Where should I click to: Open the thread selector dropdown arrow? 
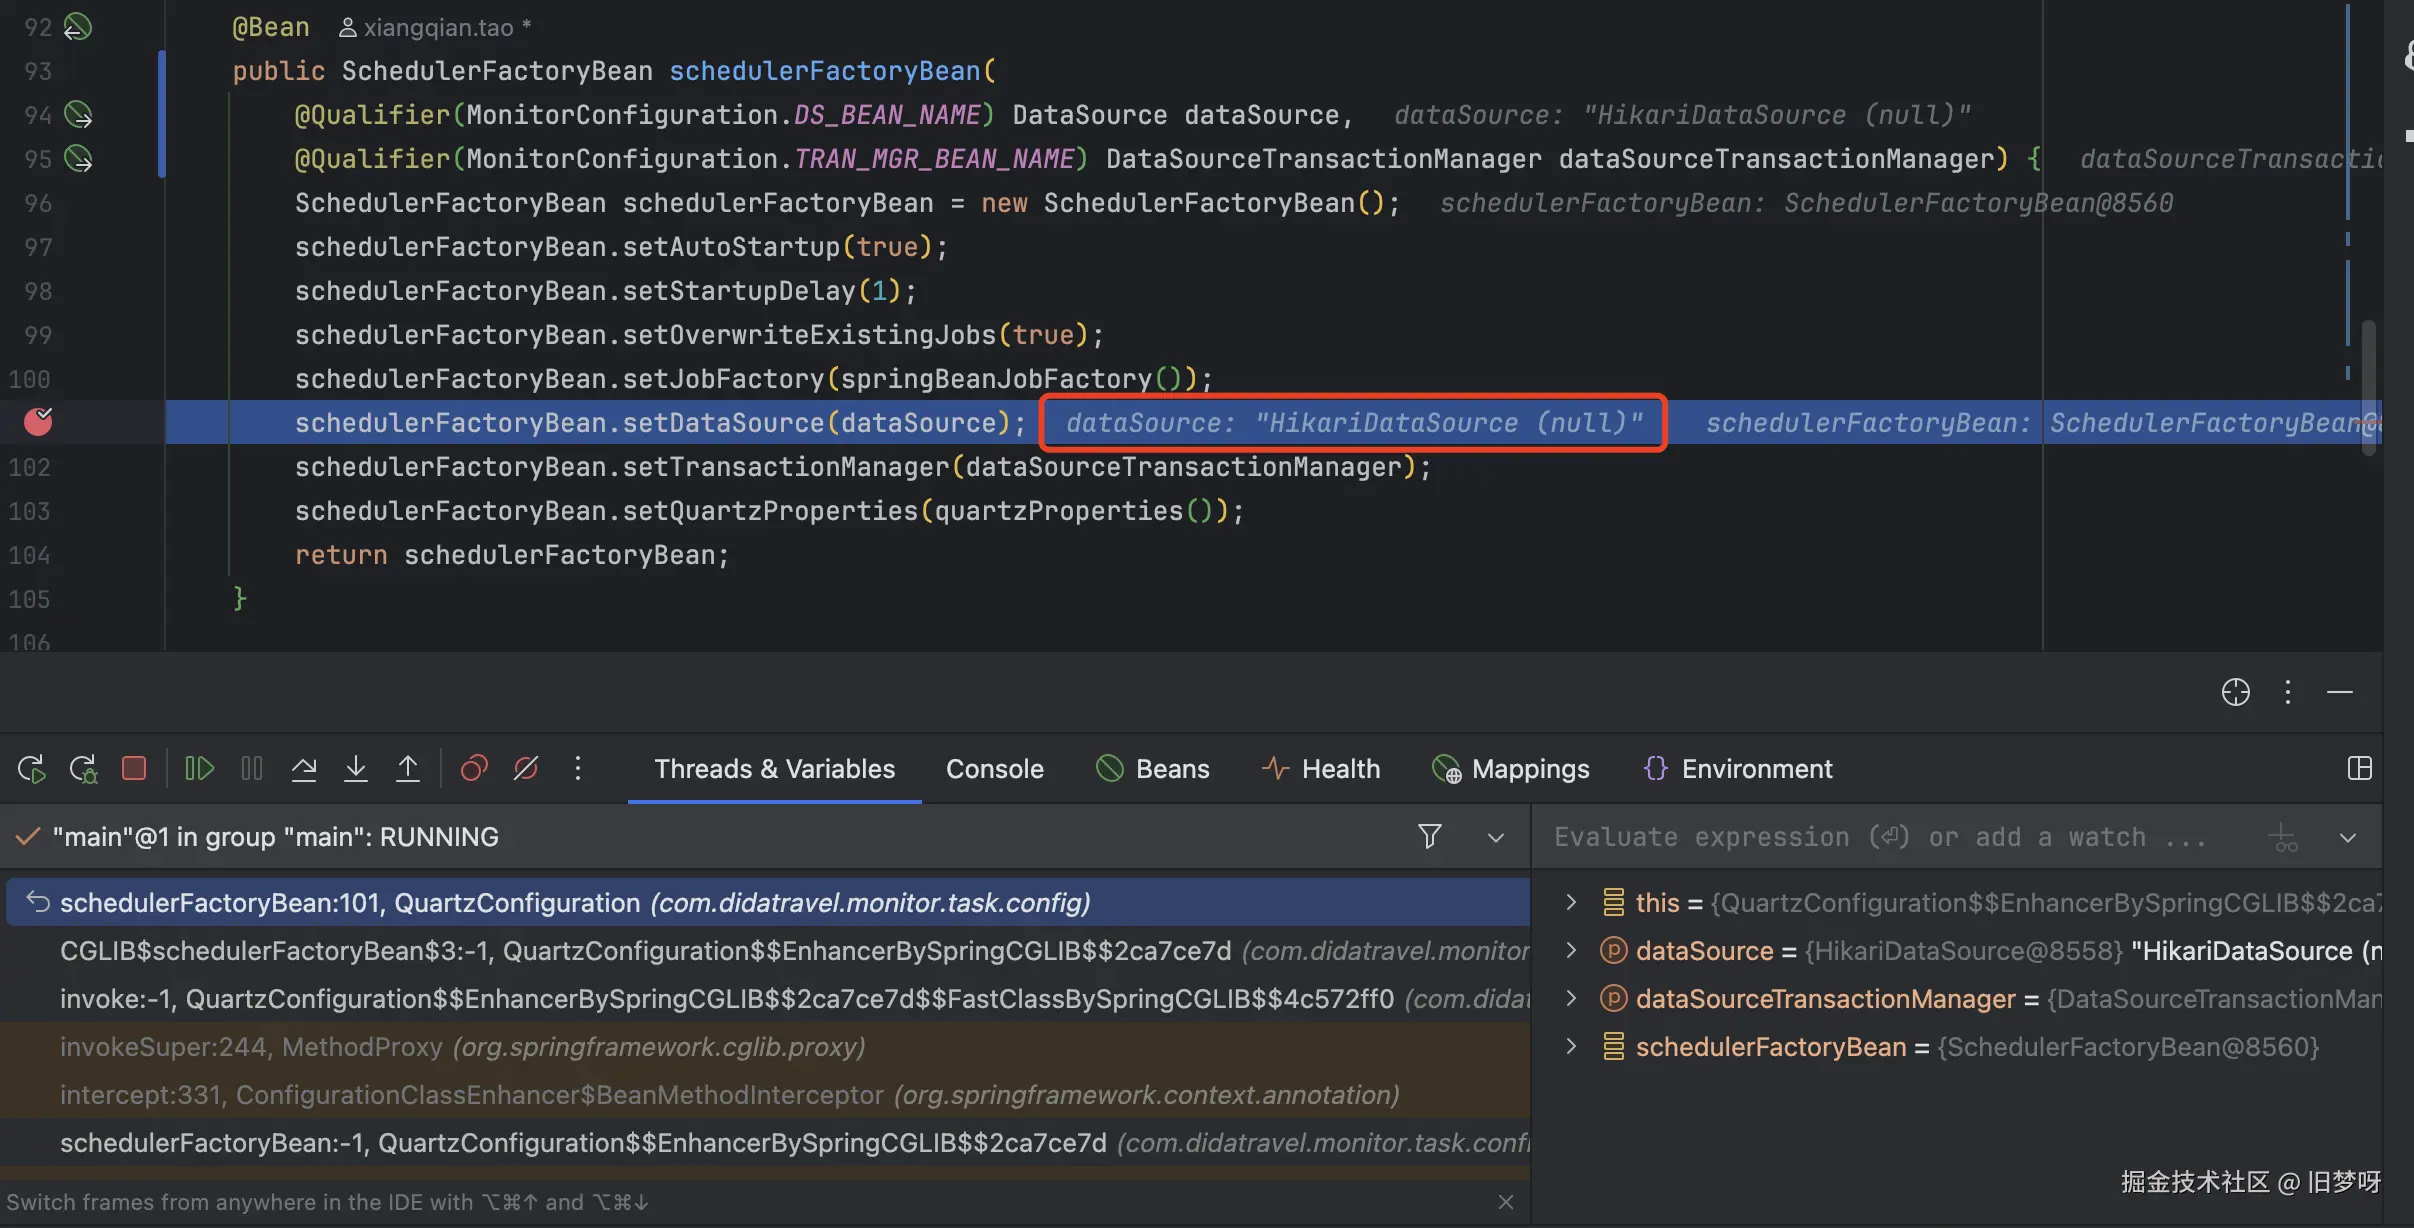click(1496, 837)
